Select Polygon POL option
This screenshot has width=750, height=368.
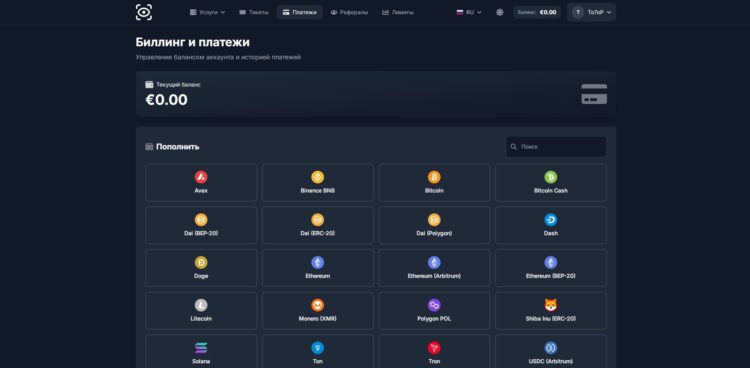(x=434, y=311)
